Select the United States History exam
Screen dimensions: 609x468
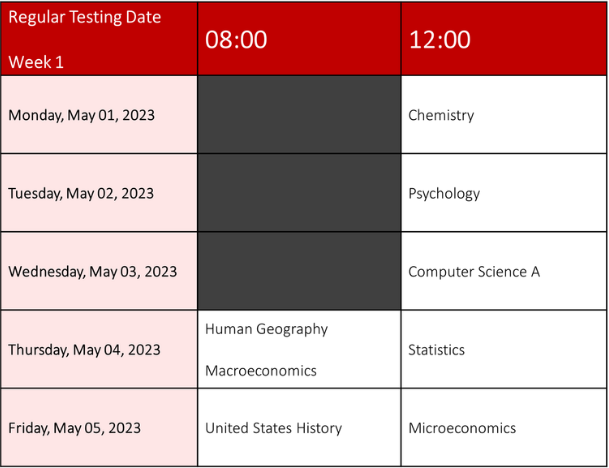pyautogui.click(x=273, y=428)
